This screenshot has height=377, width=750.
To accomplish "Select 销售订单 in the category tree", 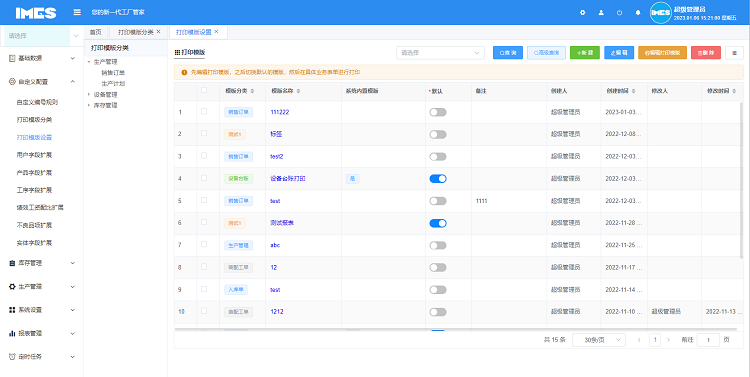I will point(113,73).
